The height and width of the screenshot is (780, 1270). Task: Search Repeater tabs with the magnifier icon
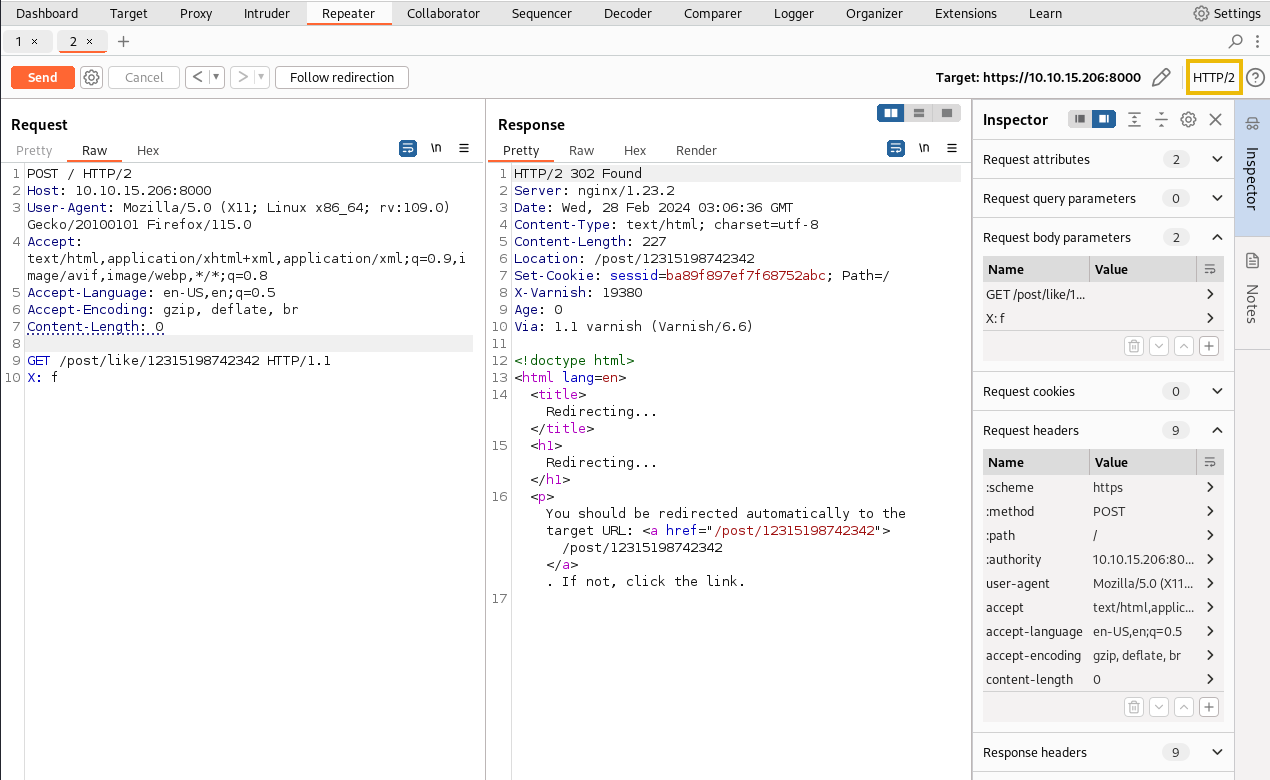coord(1236,41)
